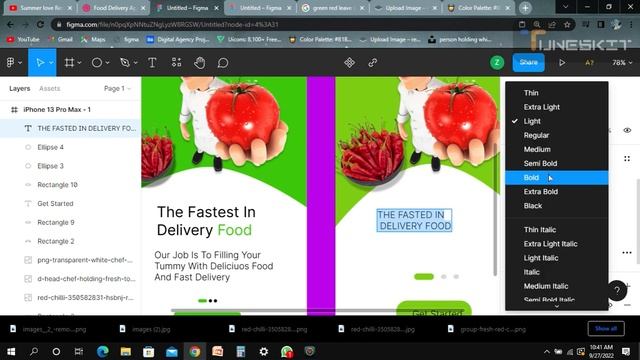Select iPhone 13 Pro Max - 1 frame
640x360 pixels.
click(71, 109)
